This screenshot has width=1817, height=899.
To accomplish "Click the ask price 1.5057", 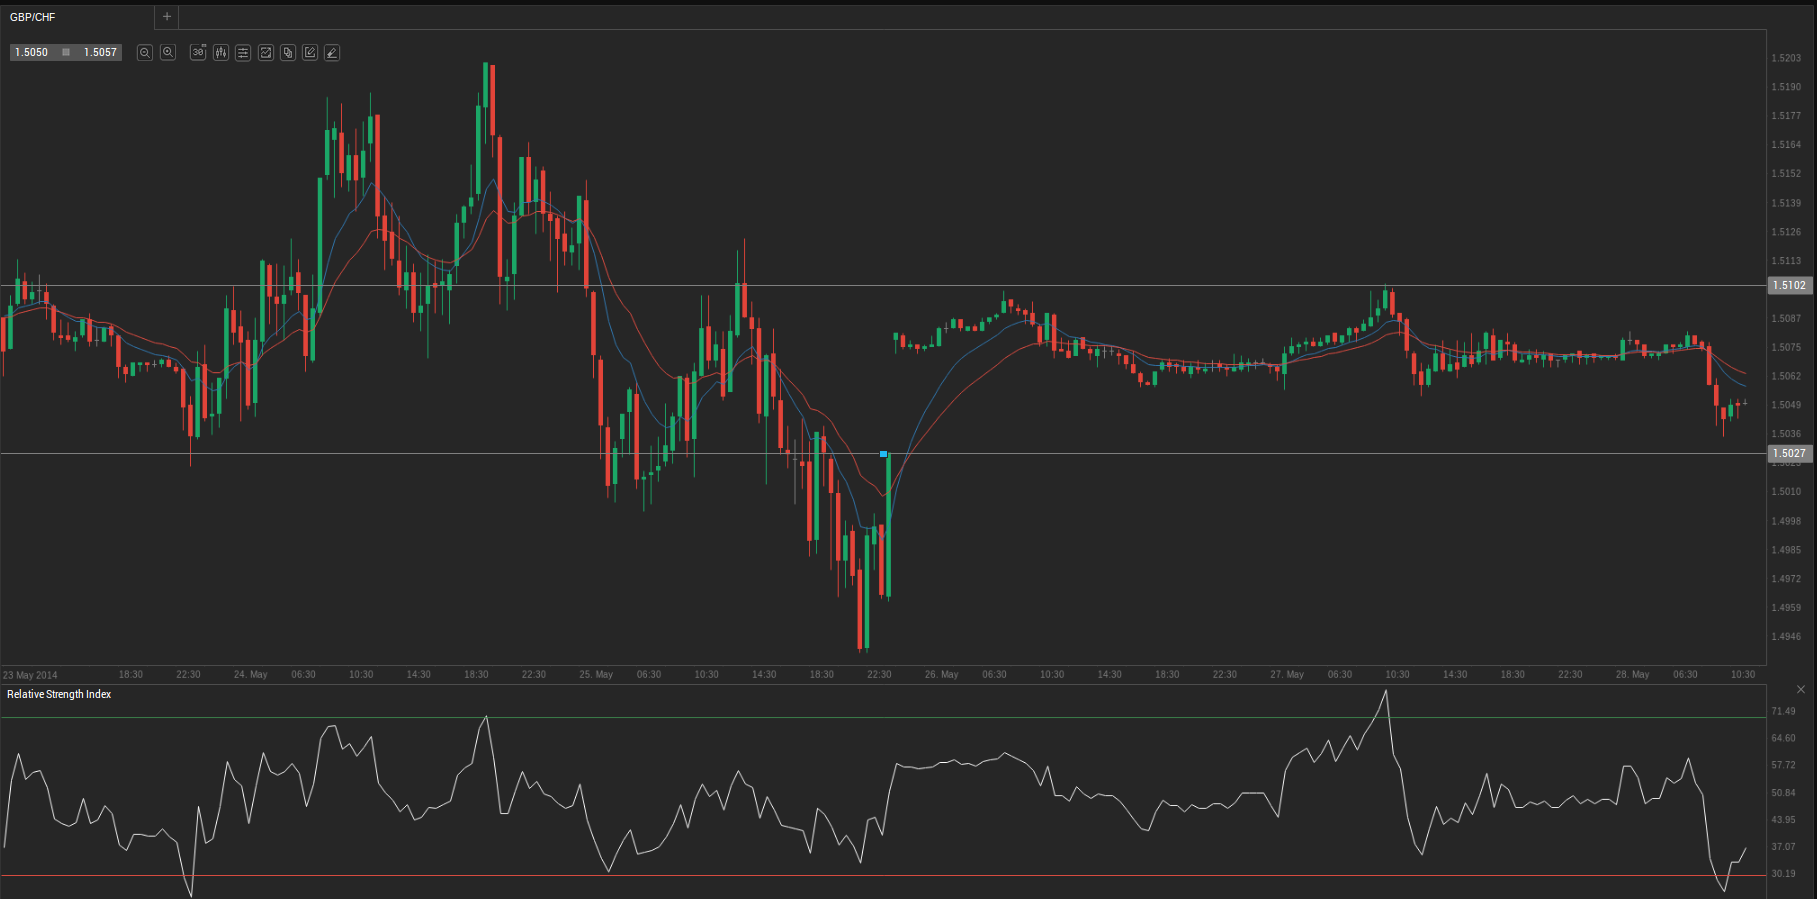I will (100, 52).
